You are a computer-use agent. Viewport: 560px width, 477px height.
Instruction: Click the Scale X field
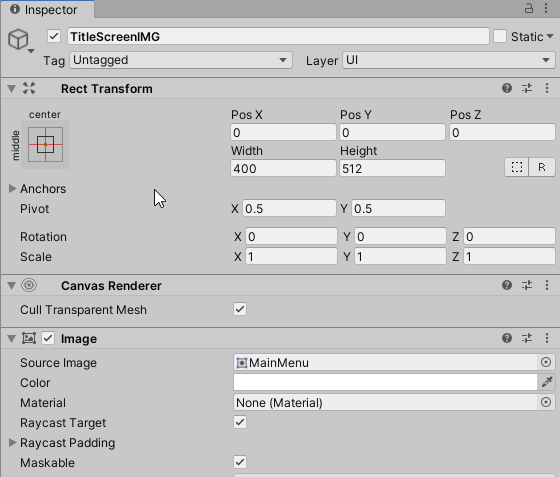coord(291,256)
